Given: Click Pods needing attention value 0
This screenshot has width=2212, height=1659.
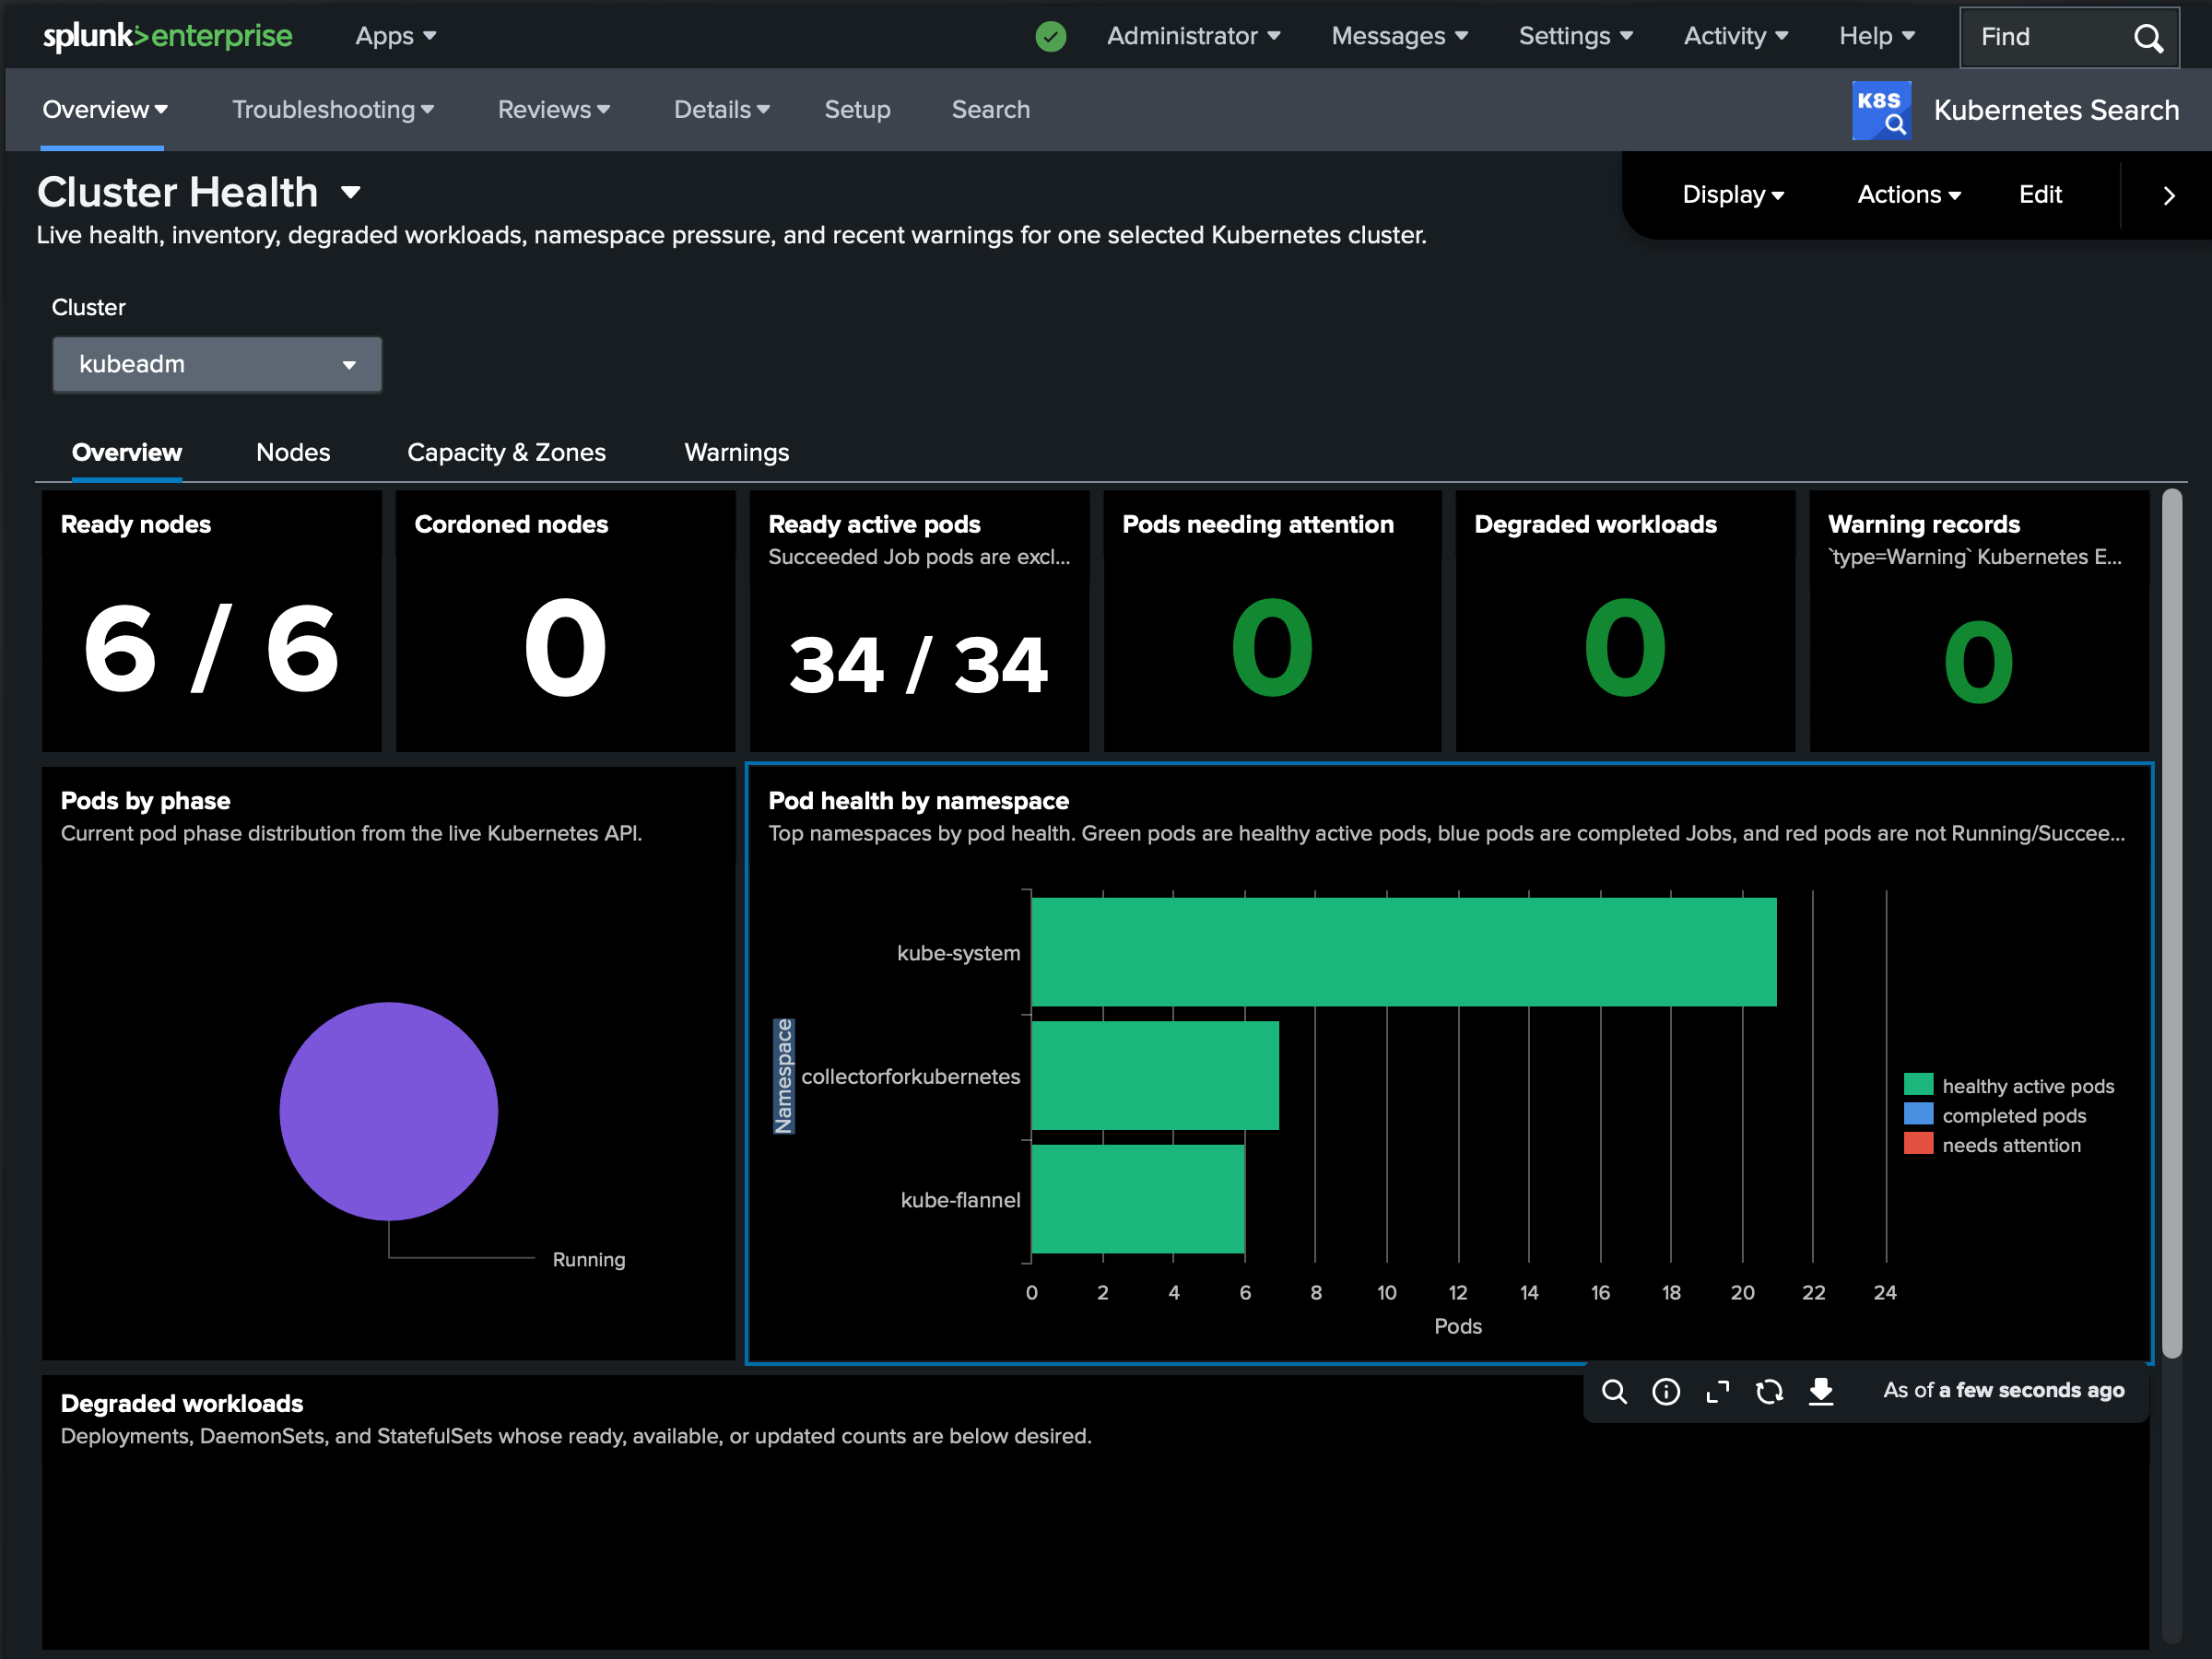Looking at the screenshot, I should tap(1271, 647).
